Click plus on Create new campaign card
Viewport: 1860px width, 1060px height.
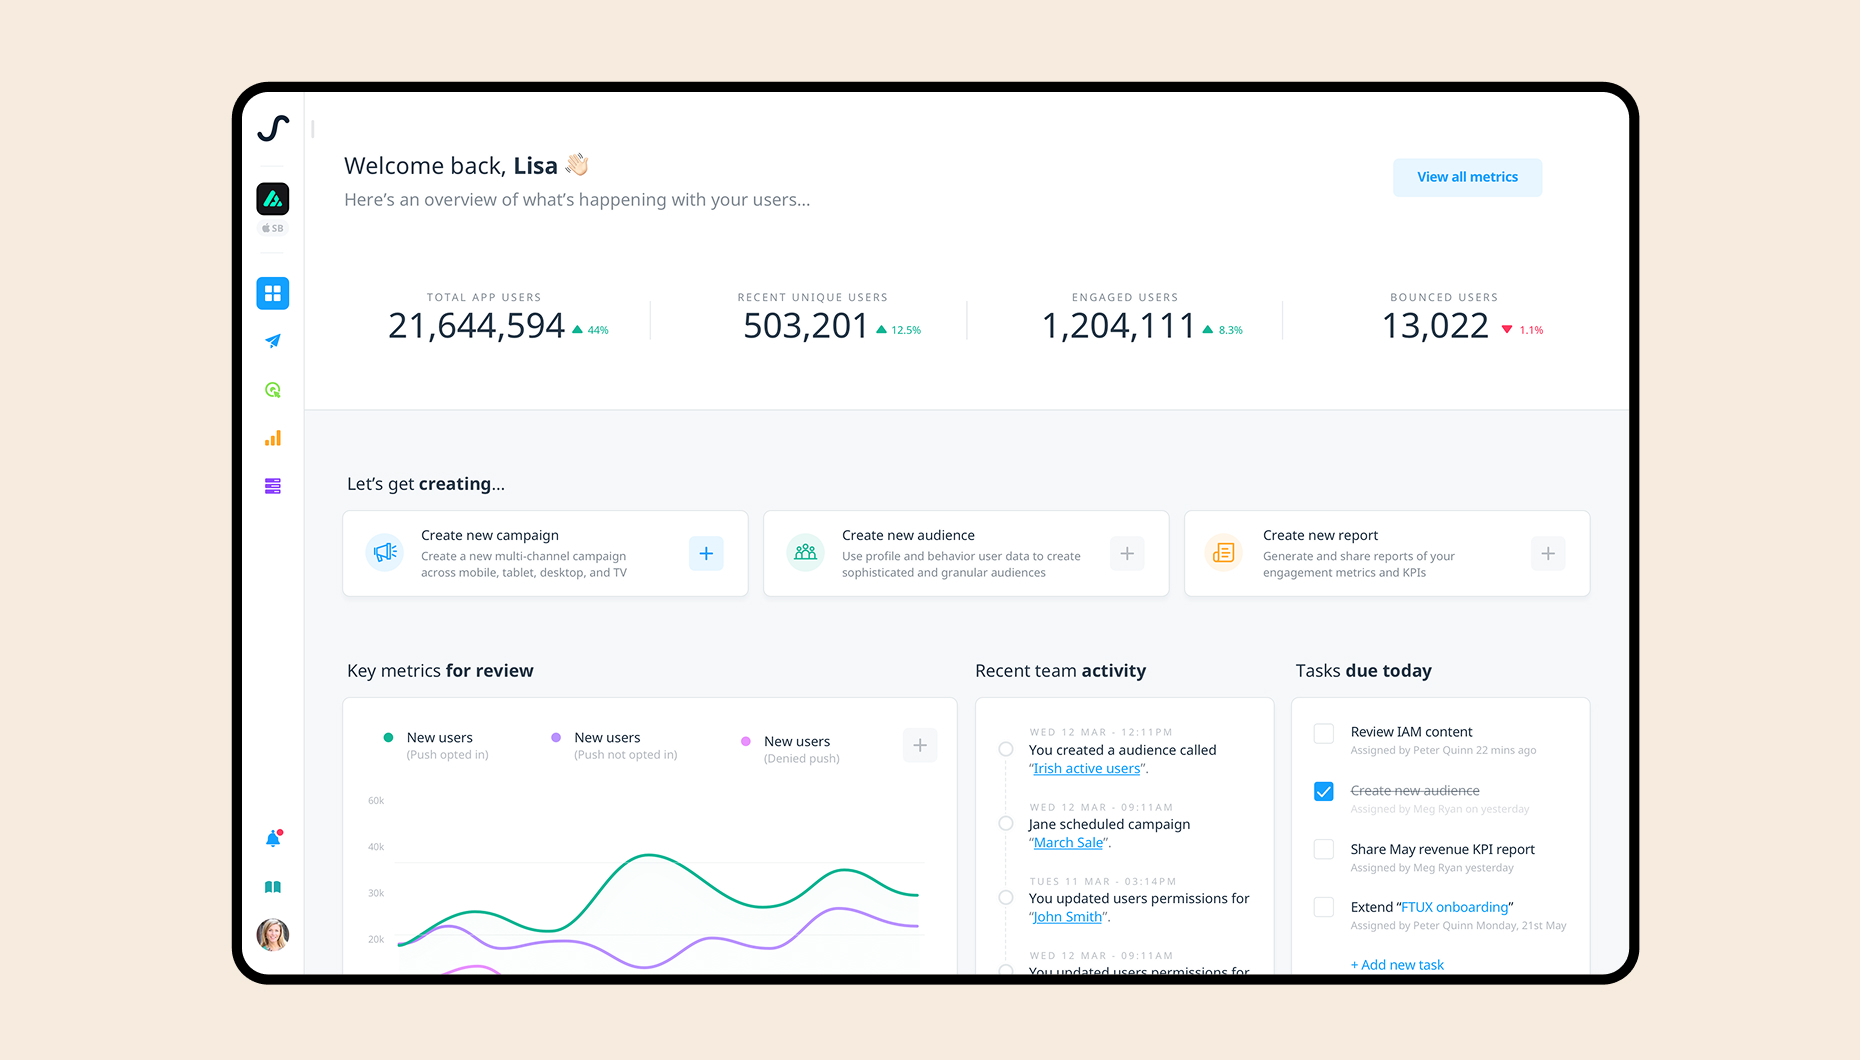pos(706,553)
